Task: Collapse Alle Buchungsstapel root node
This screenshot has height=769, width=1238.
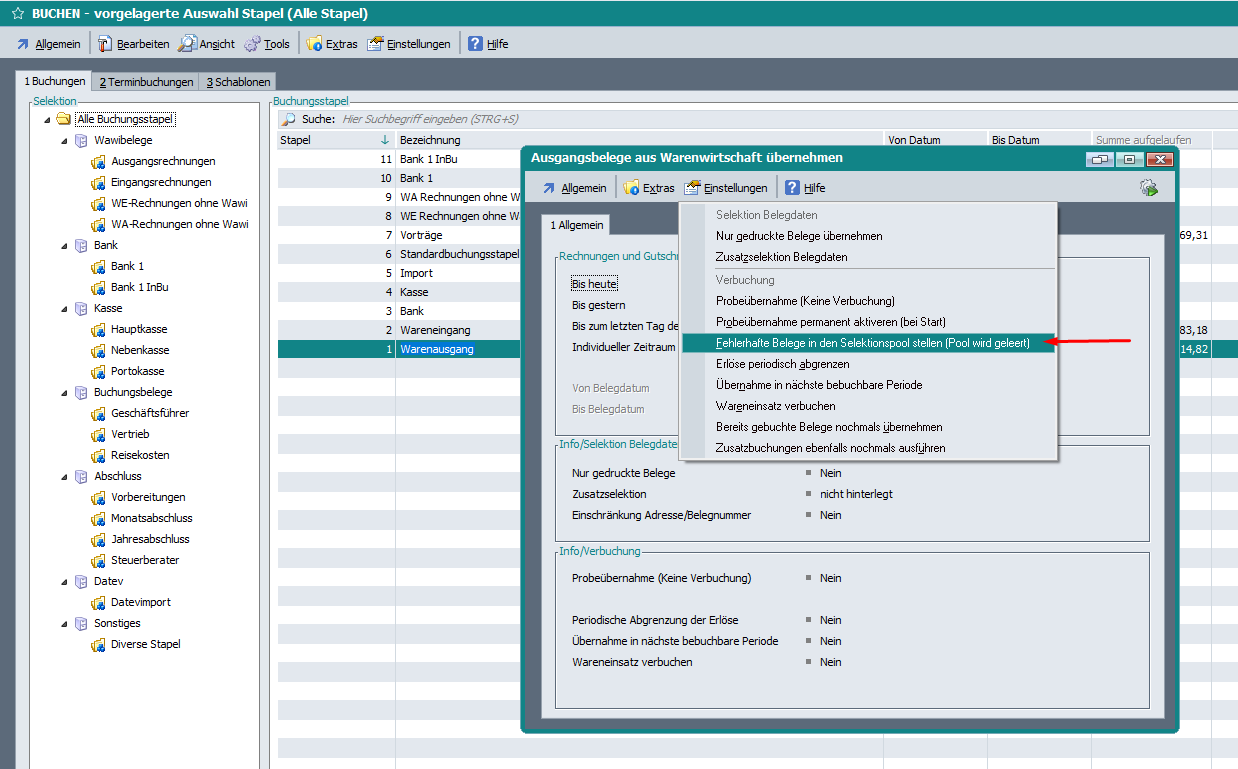Action: pos(47,120)
